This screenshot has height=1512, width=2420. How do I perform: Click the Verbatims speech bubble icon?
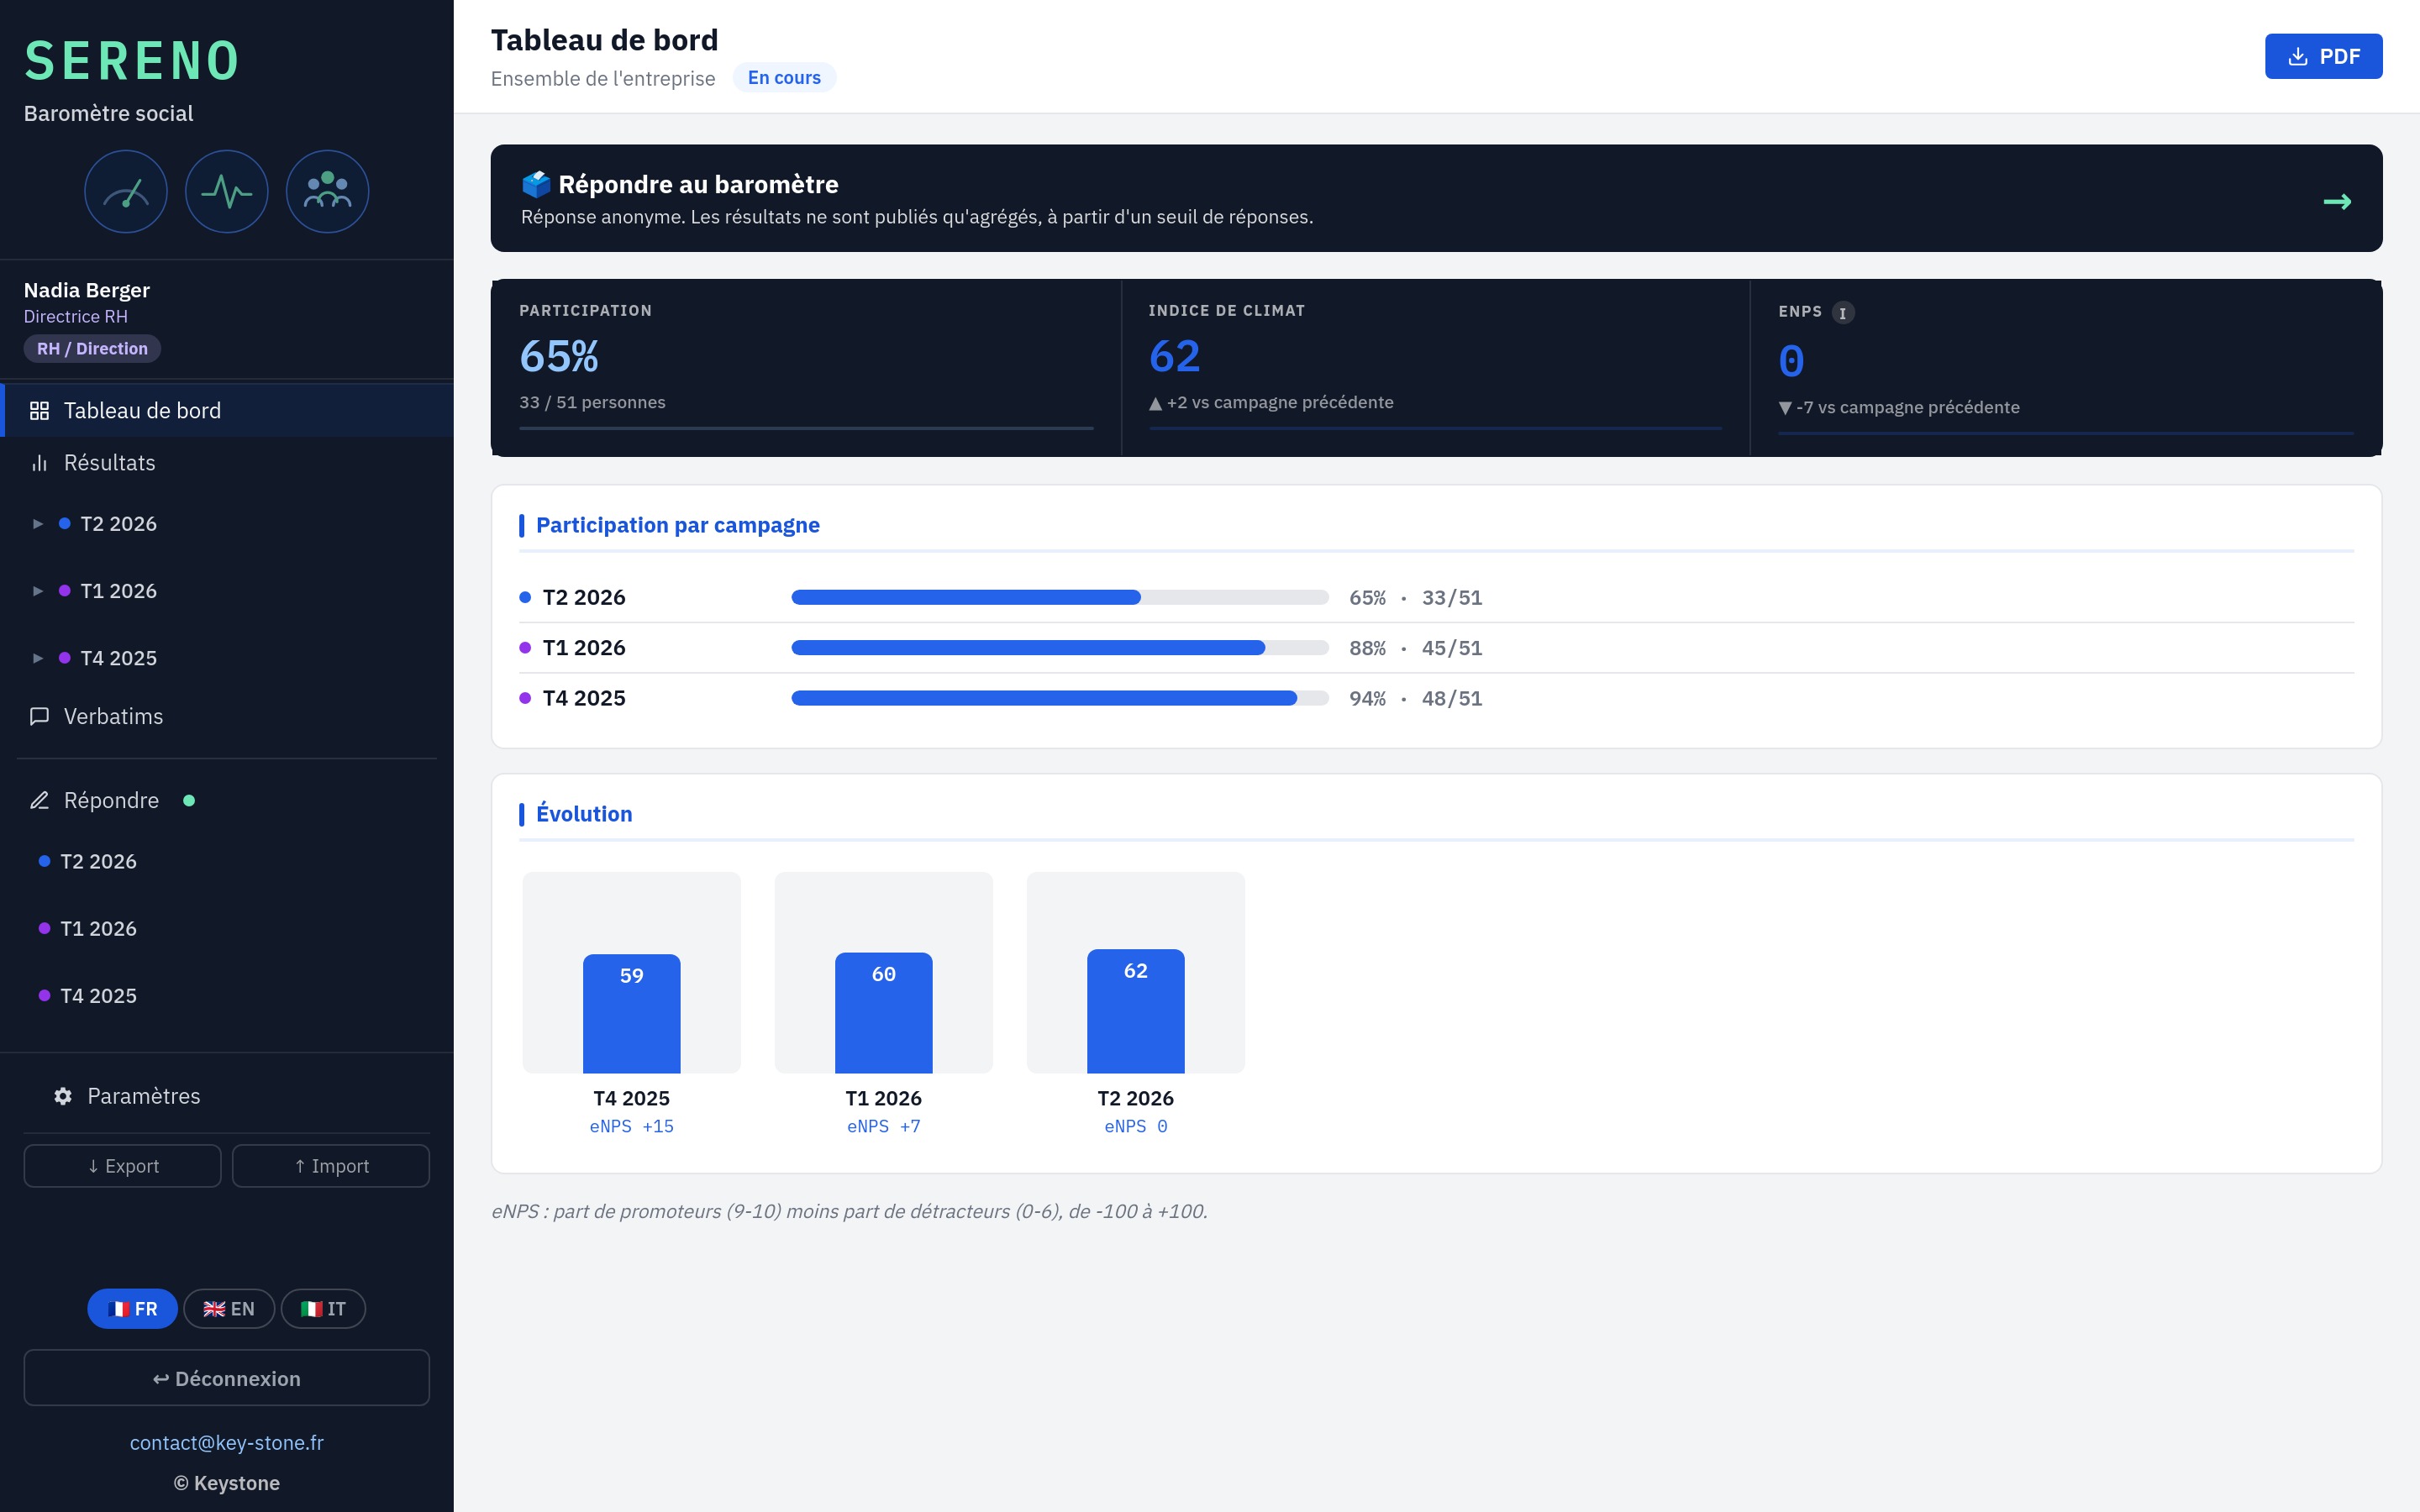pyautogui.click(x=40, y=716)
